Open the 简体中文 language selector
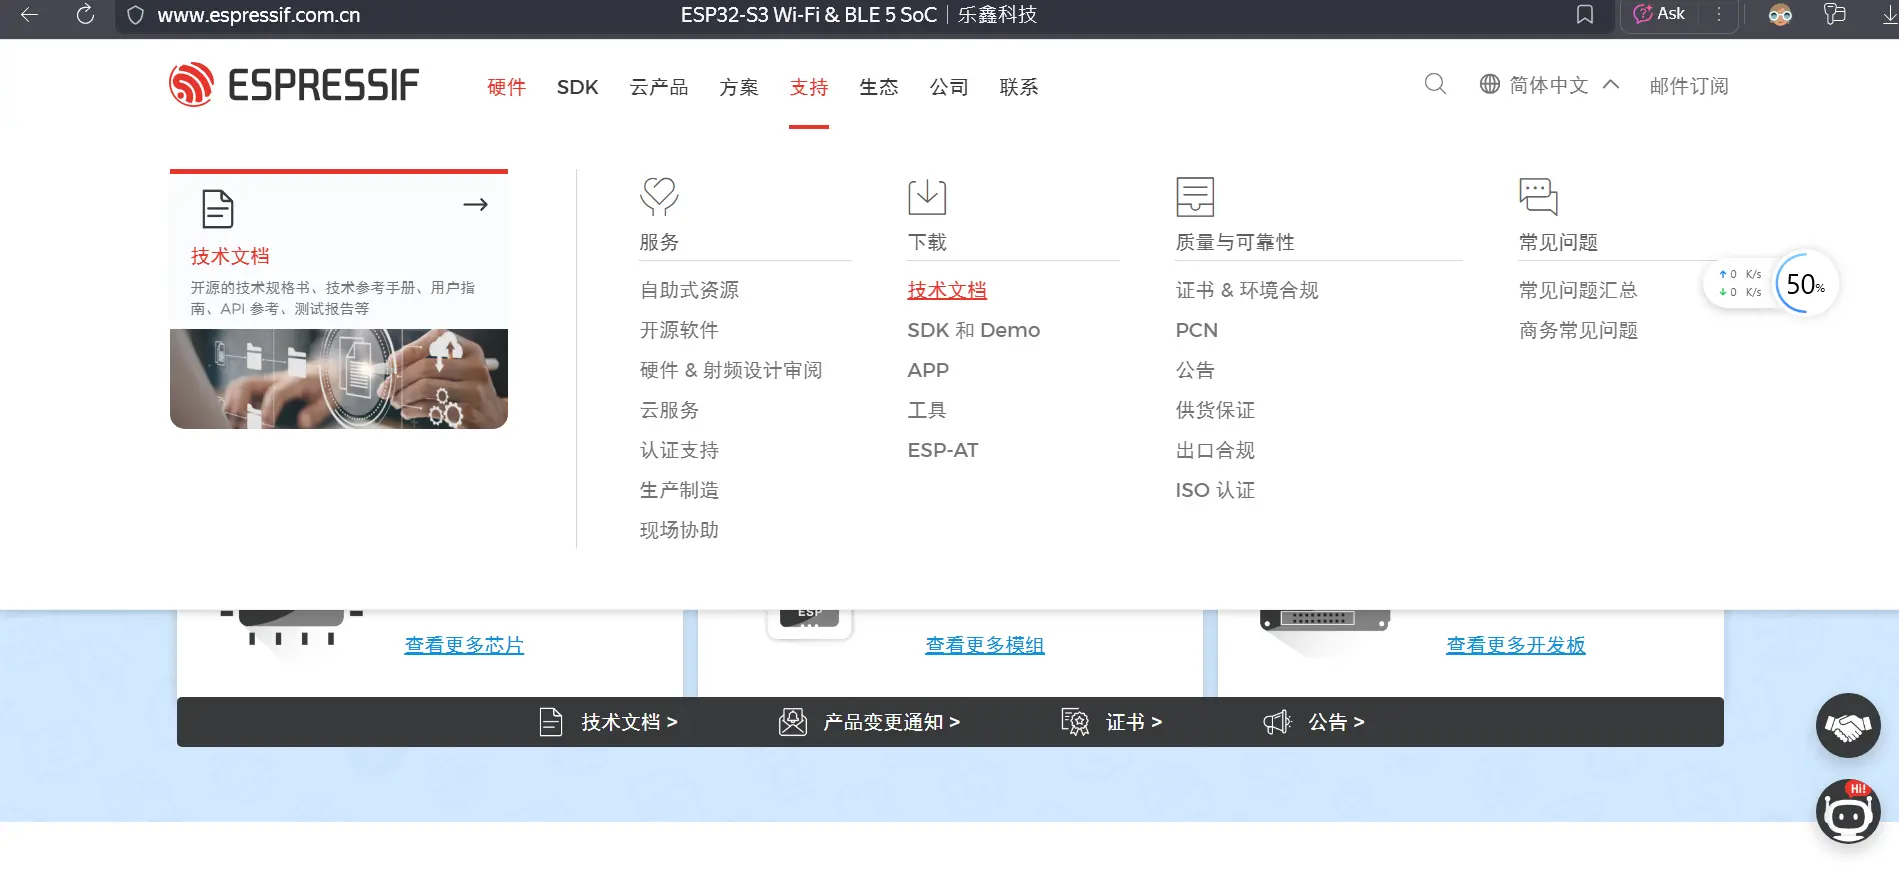Viewport: 1899px width, 889px height. click(x=1549, y=85)
